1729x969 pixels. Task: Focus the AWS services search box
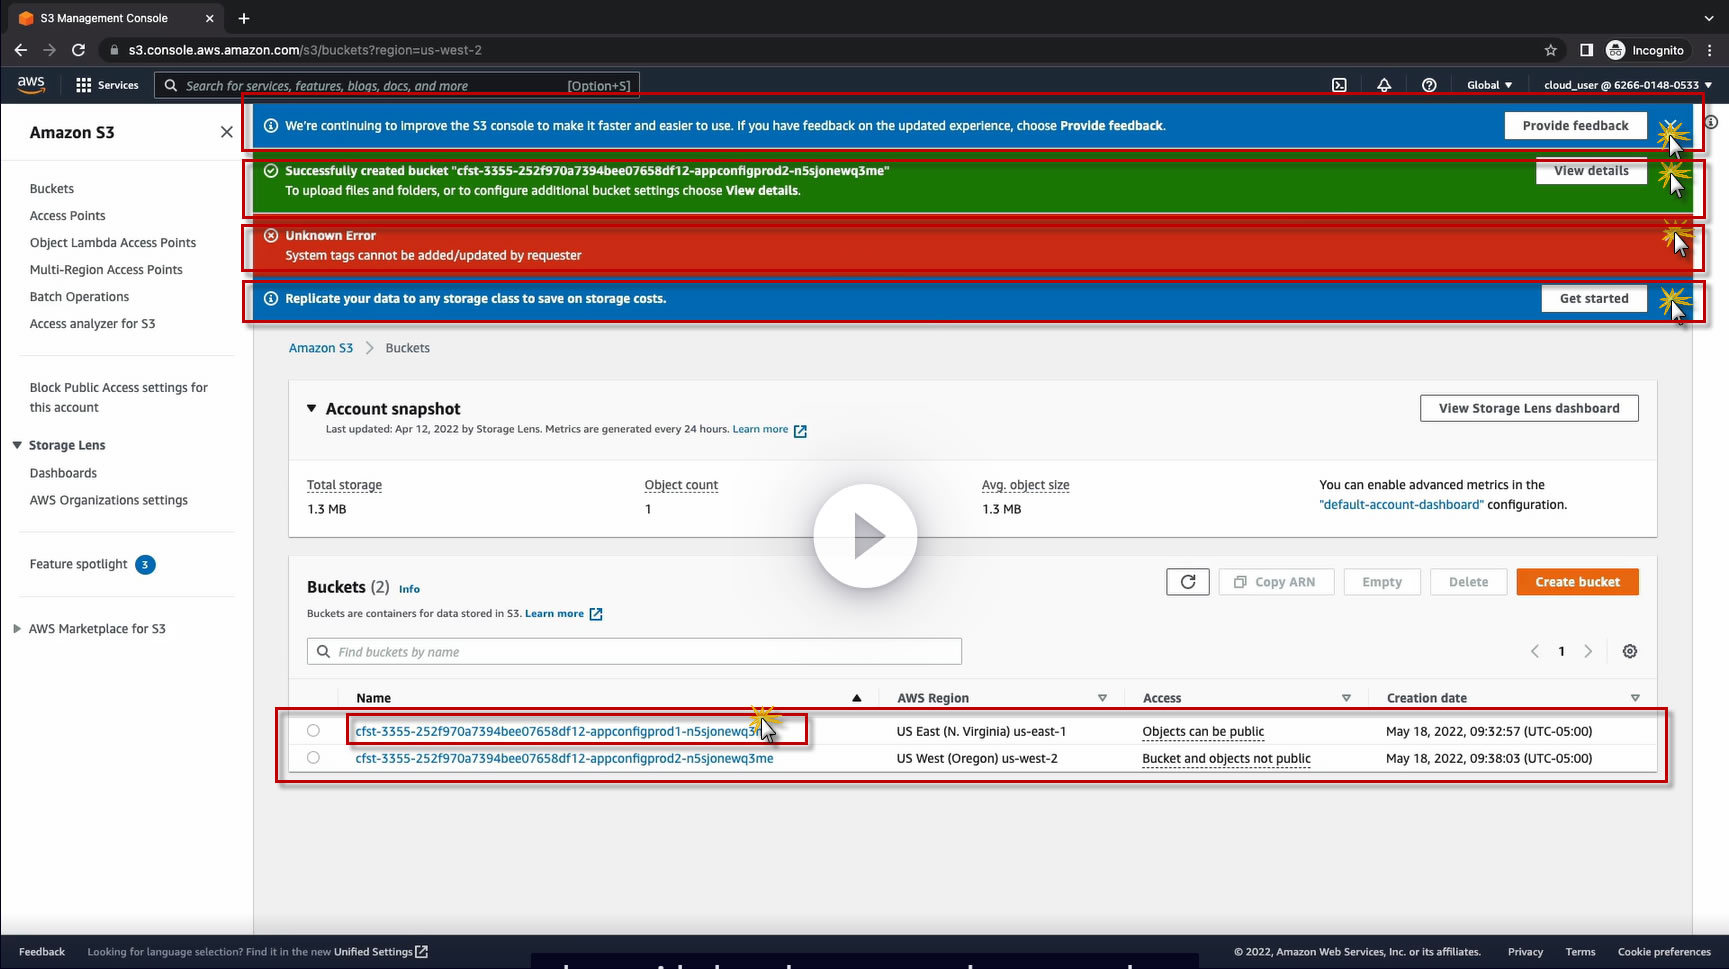(397, 85)
